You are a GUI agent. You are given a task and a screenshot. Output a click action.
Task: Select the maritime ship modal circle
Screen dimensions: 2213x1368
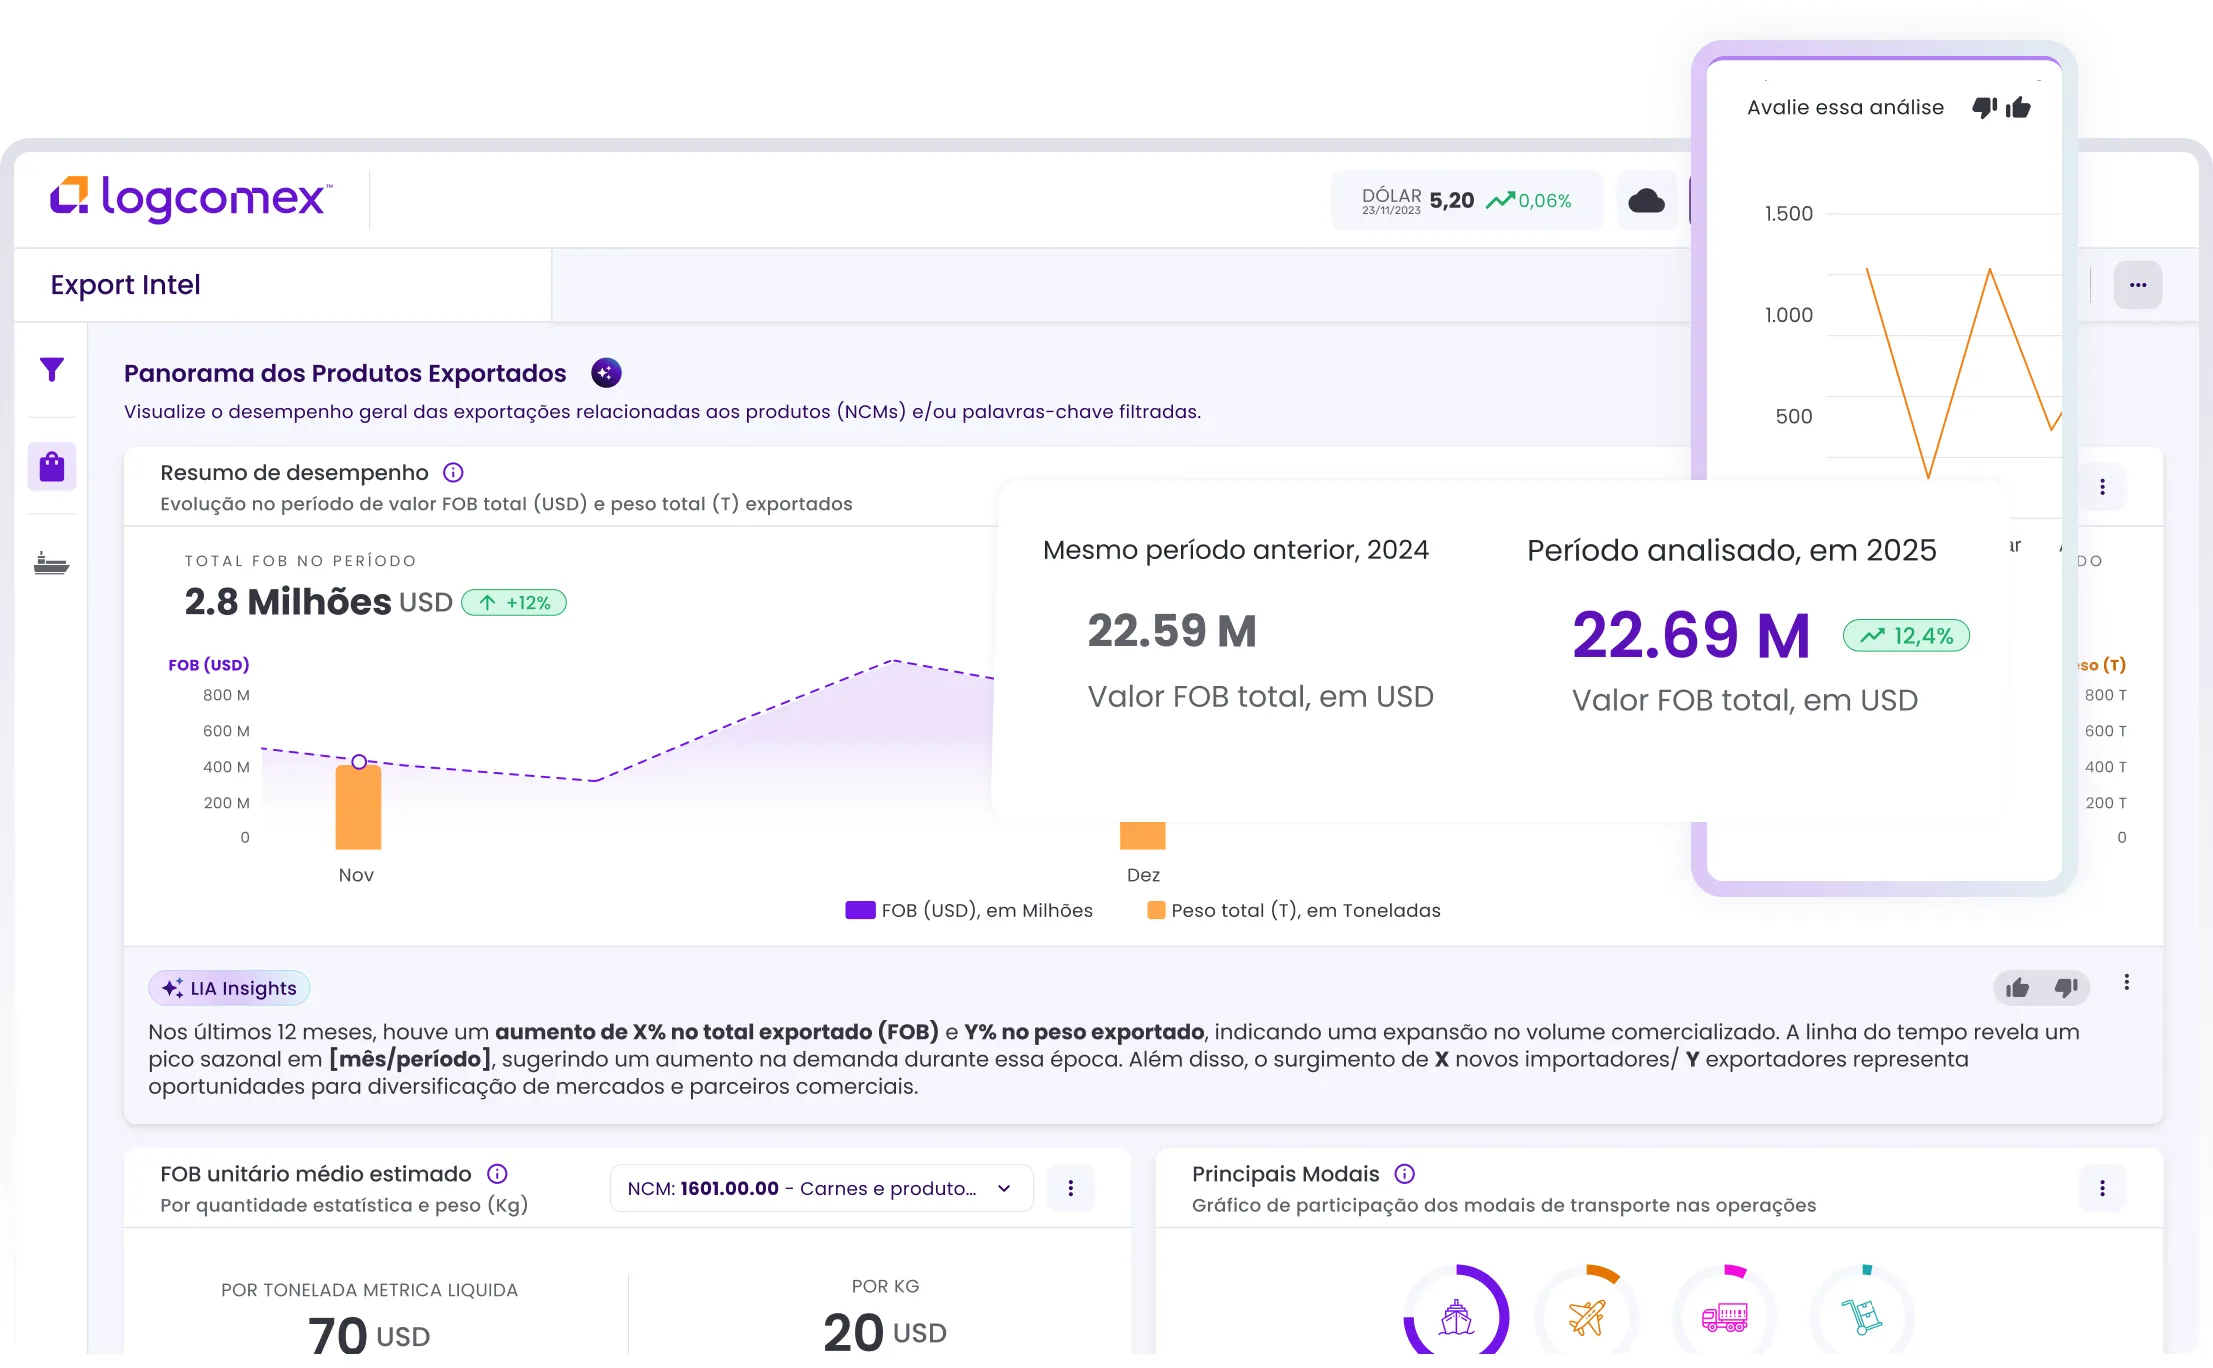click(1456, 1316)
